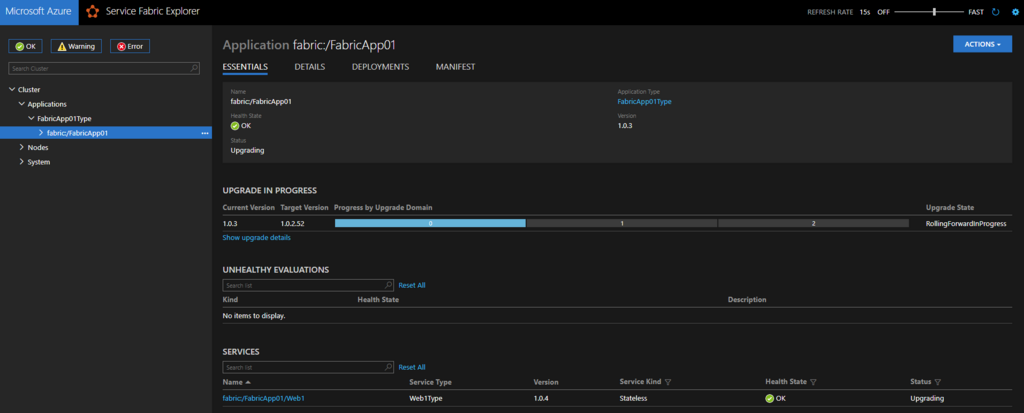Click the search magnifier in Search Cluster box
The width and height of the screenshot is (1024, 413).
coord(194,68)
